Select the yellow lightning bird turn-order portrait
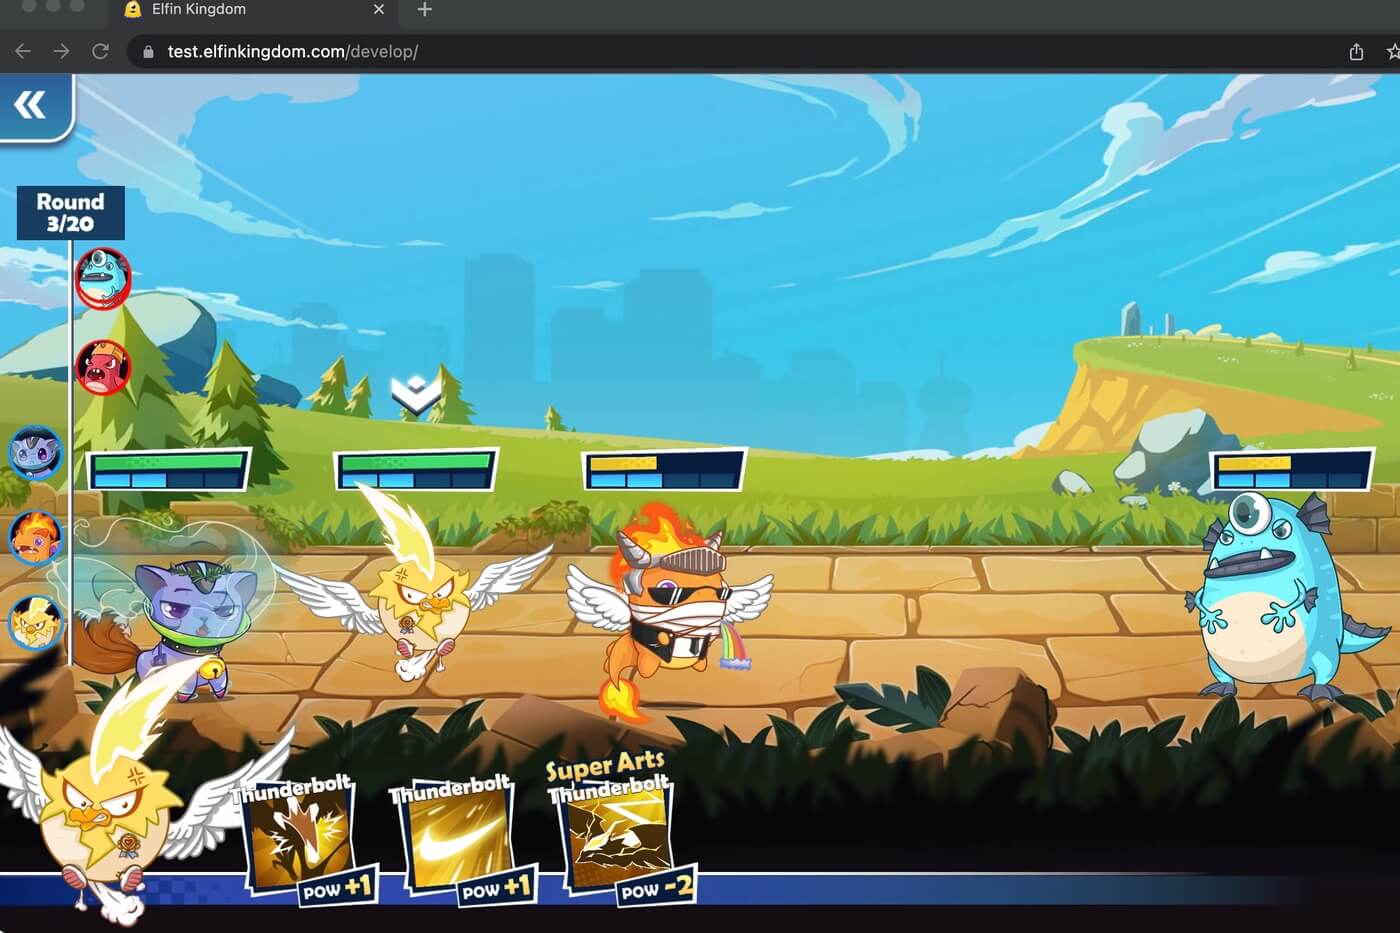The image size is (1400, 933). coord(36,622)
